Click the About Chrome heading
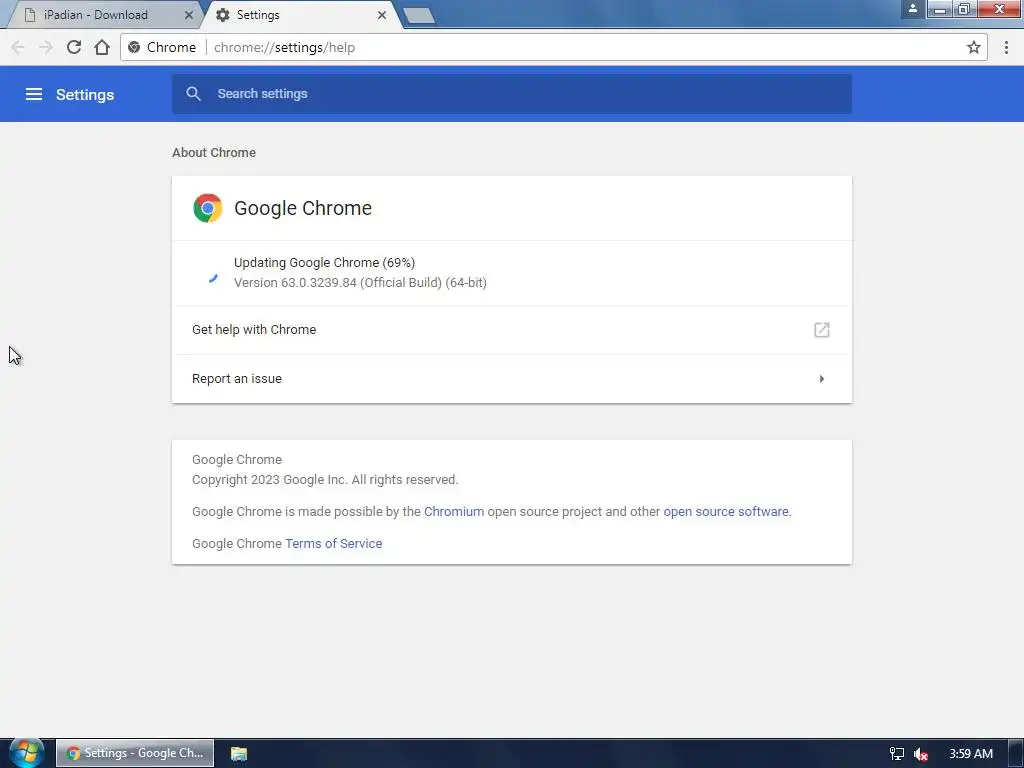 coord(214,152)
